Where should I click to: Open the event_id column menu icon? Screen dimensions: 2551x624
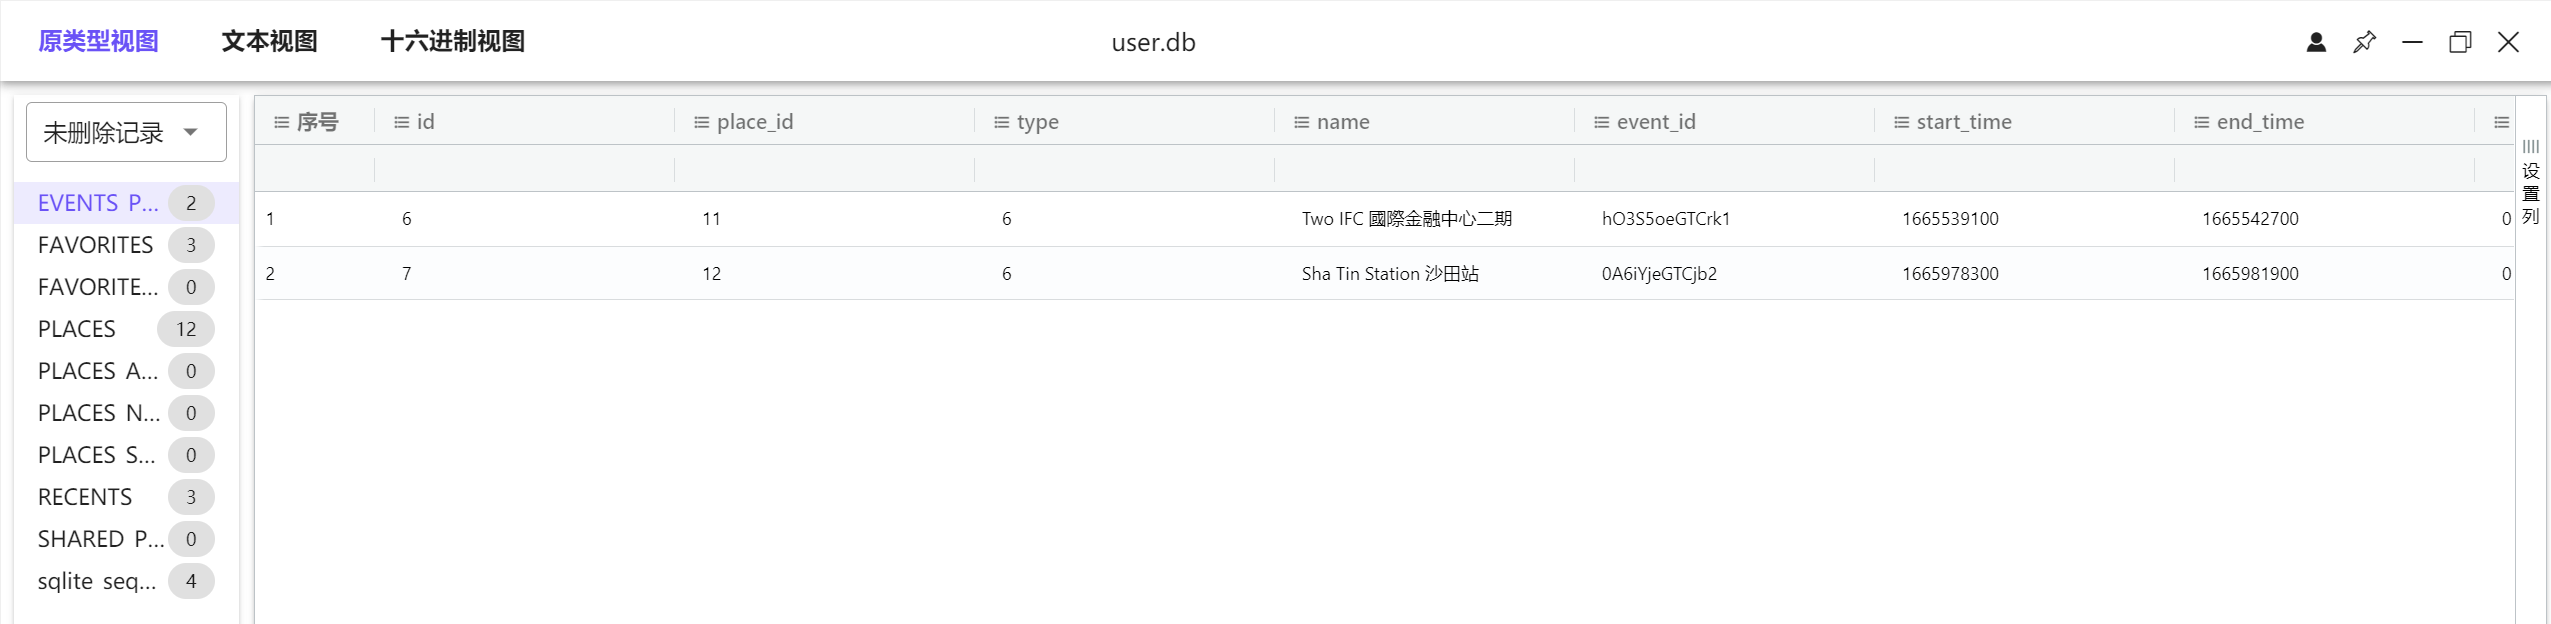click(x=1601, y=122)
